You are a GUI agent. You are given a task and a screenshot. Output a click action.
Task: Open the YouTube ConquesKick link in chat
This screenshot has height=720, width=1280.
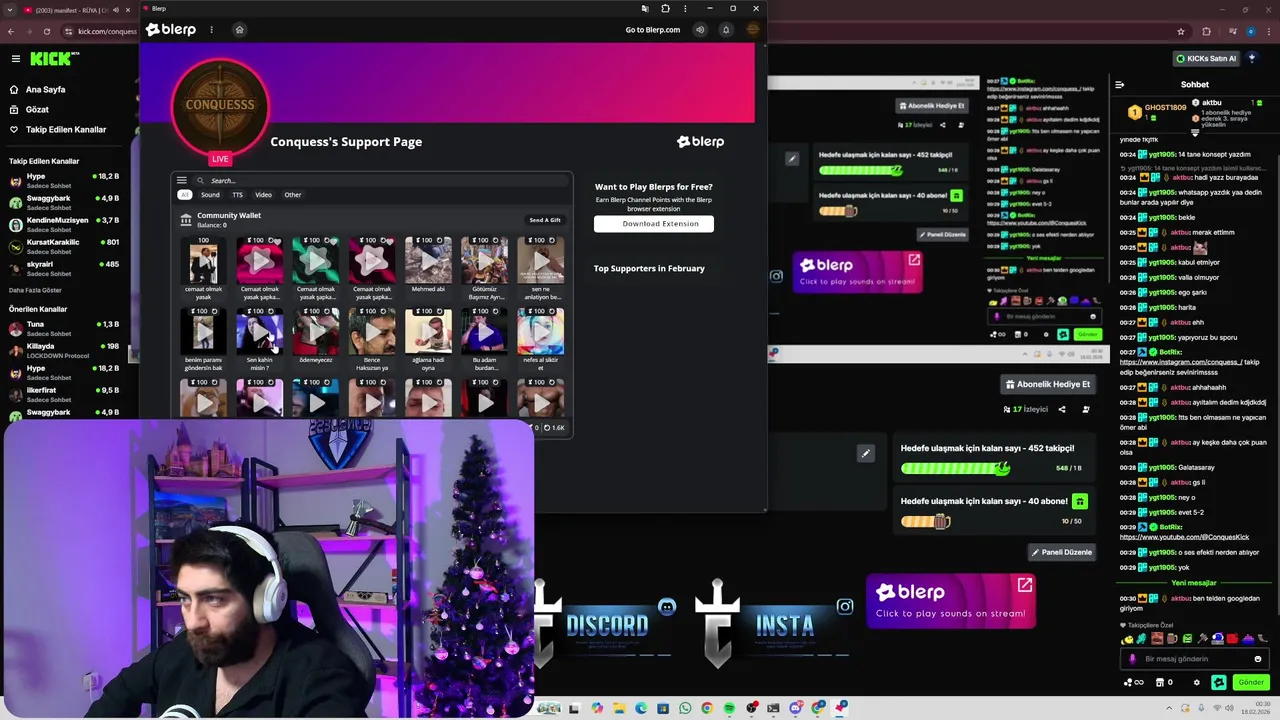(x=1184, y=537)
